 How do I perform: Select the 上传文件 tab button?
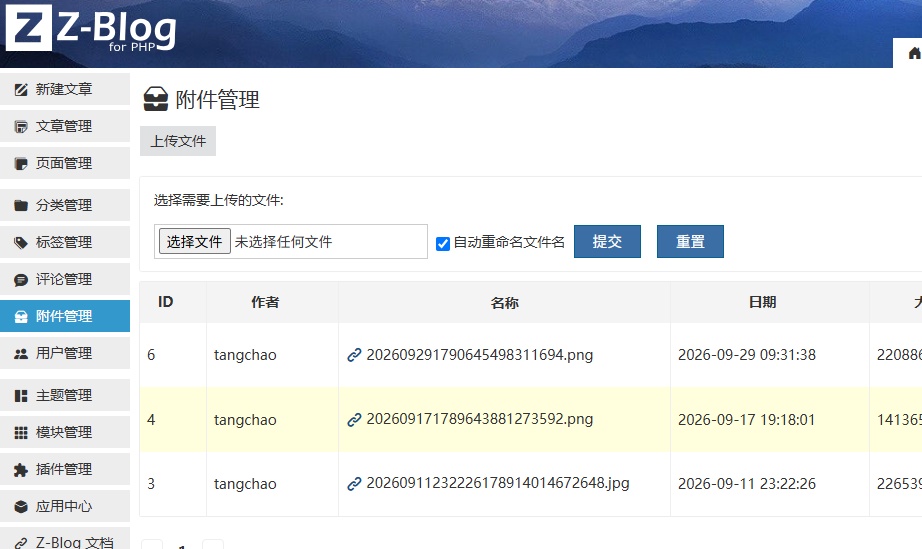[x=178, y=141]
